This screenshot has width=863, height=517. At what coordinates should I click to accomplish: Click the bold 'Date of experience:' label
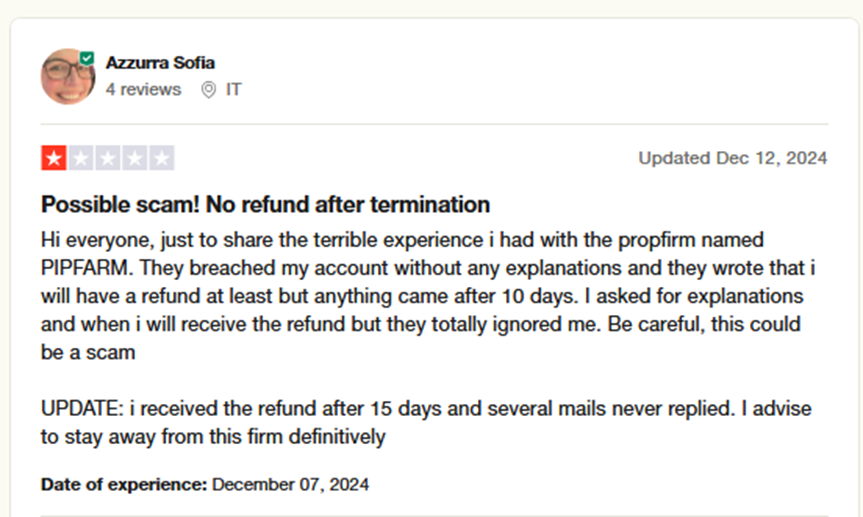coord(124,485)
